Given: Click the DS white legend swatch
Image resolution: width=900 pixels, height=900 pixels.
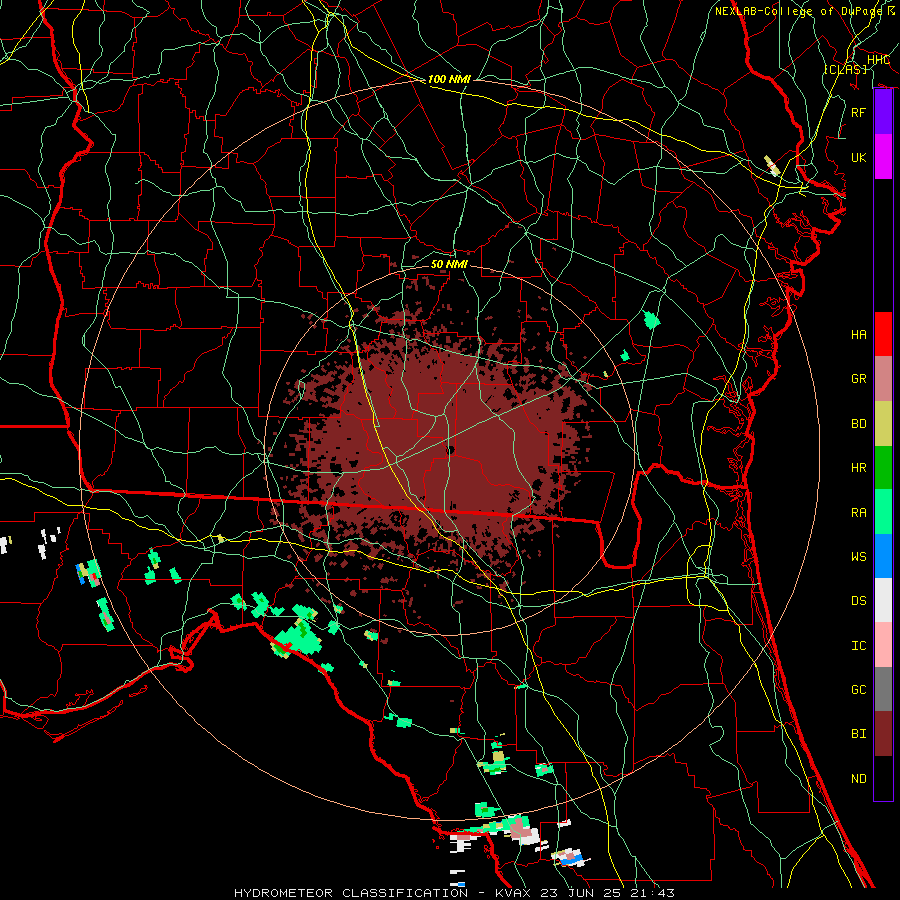Looking at the screenshot, I should pos(883,600).
